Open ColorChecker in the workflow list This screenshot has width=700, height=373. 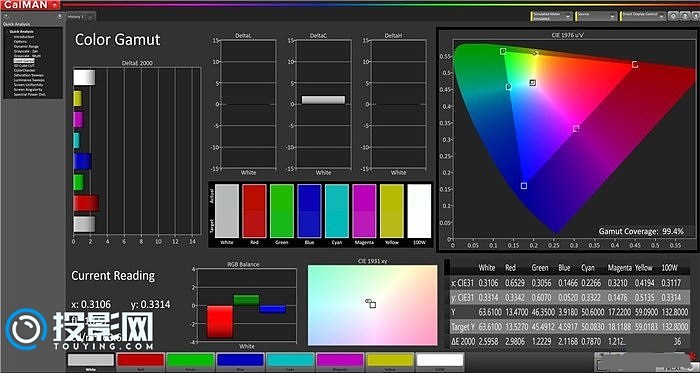pos(24,70)
